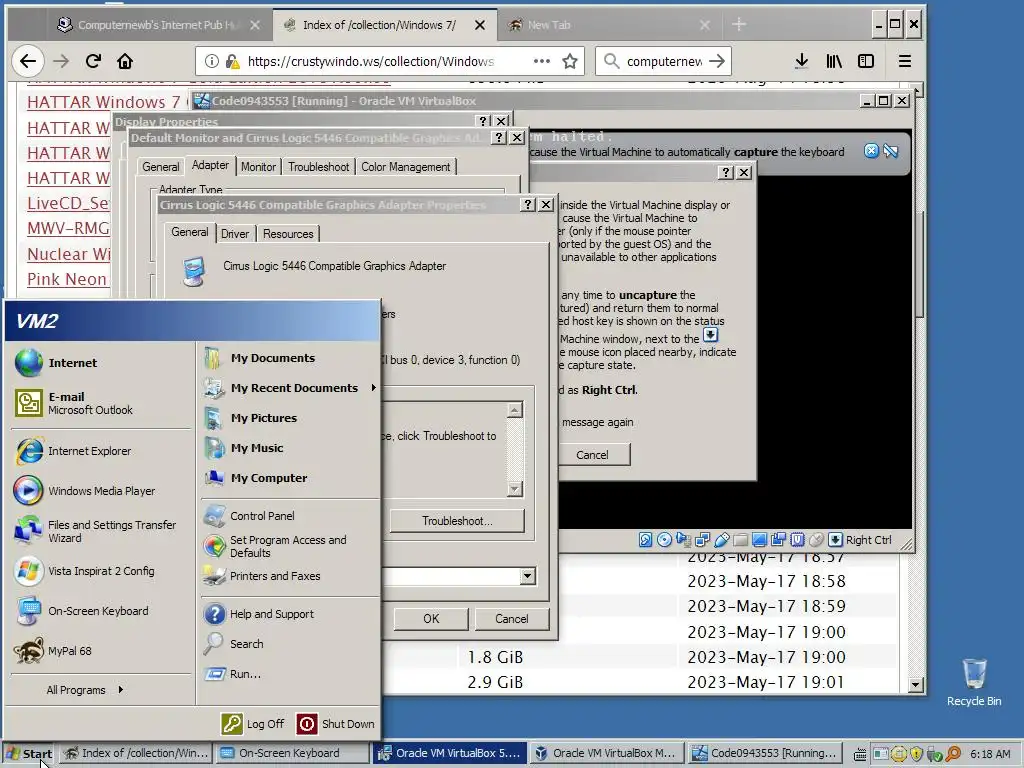Open Search from Start menu
The image size is (1024, 768).
point(289,644)
